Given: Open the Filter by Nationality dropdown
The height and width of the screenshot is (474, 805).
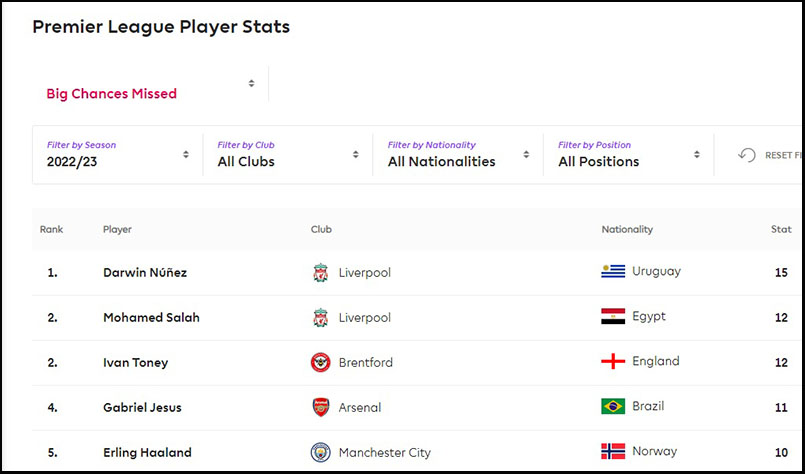Looking at the screenshot, I should click(458, 155).
